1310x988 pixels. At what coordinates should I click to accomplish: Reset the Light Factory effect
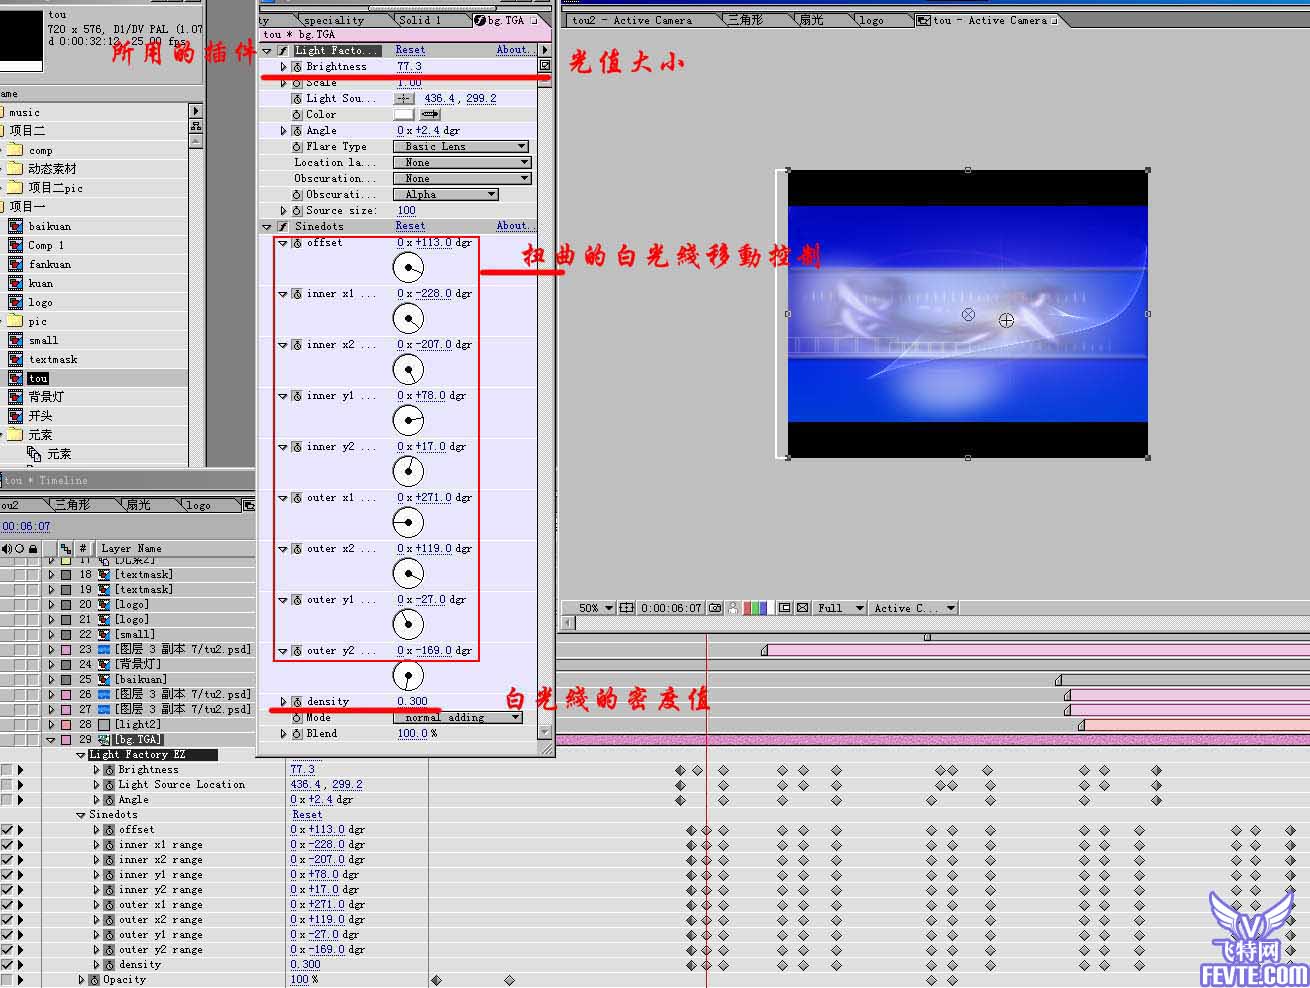410,50
